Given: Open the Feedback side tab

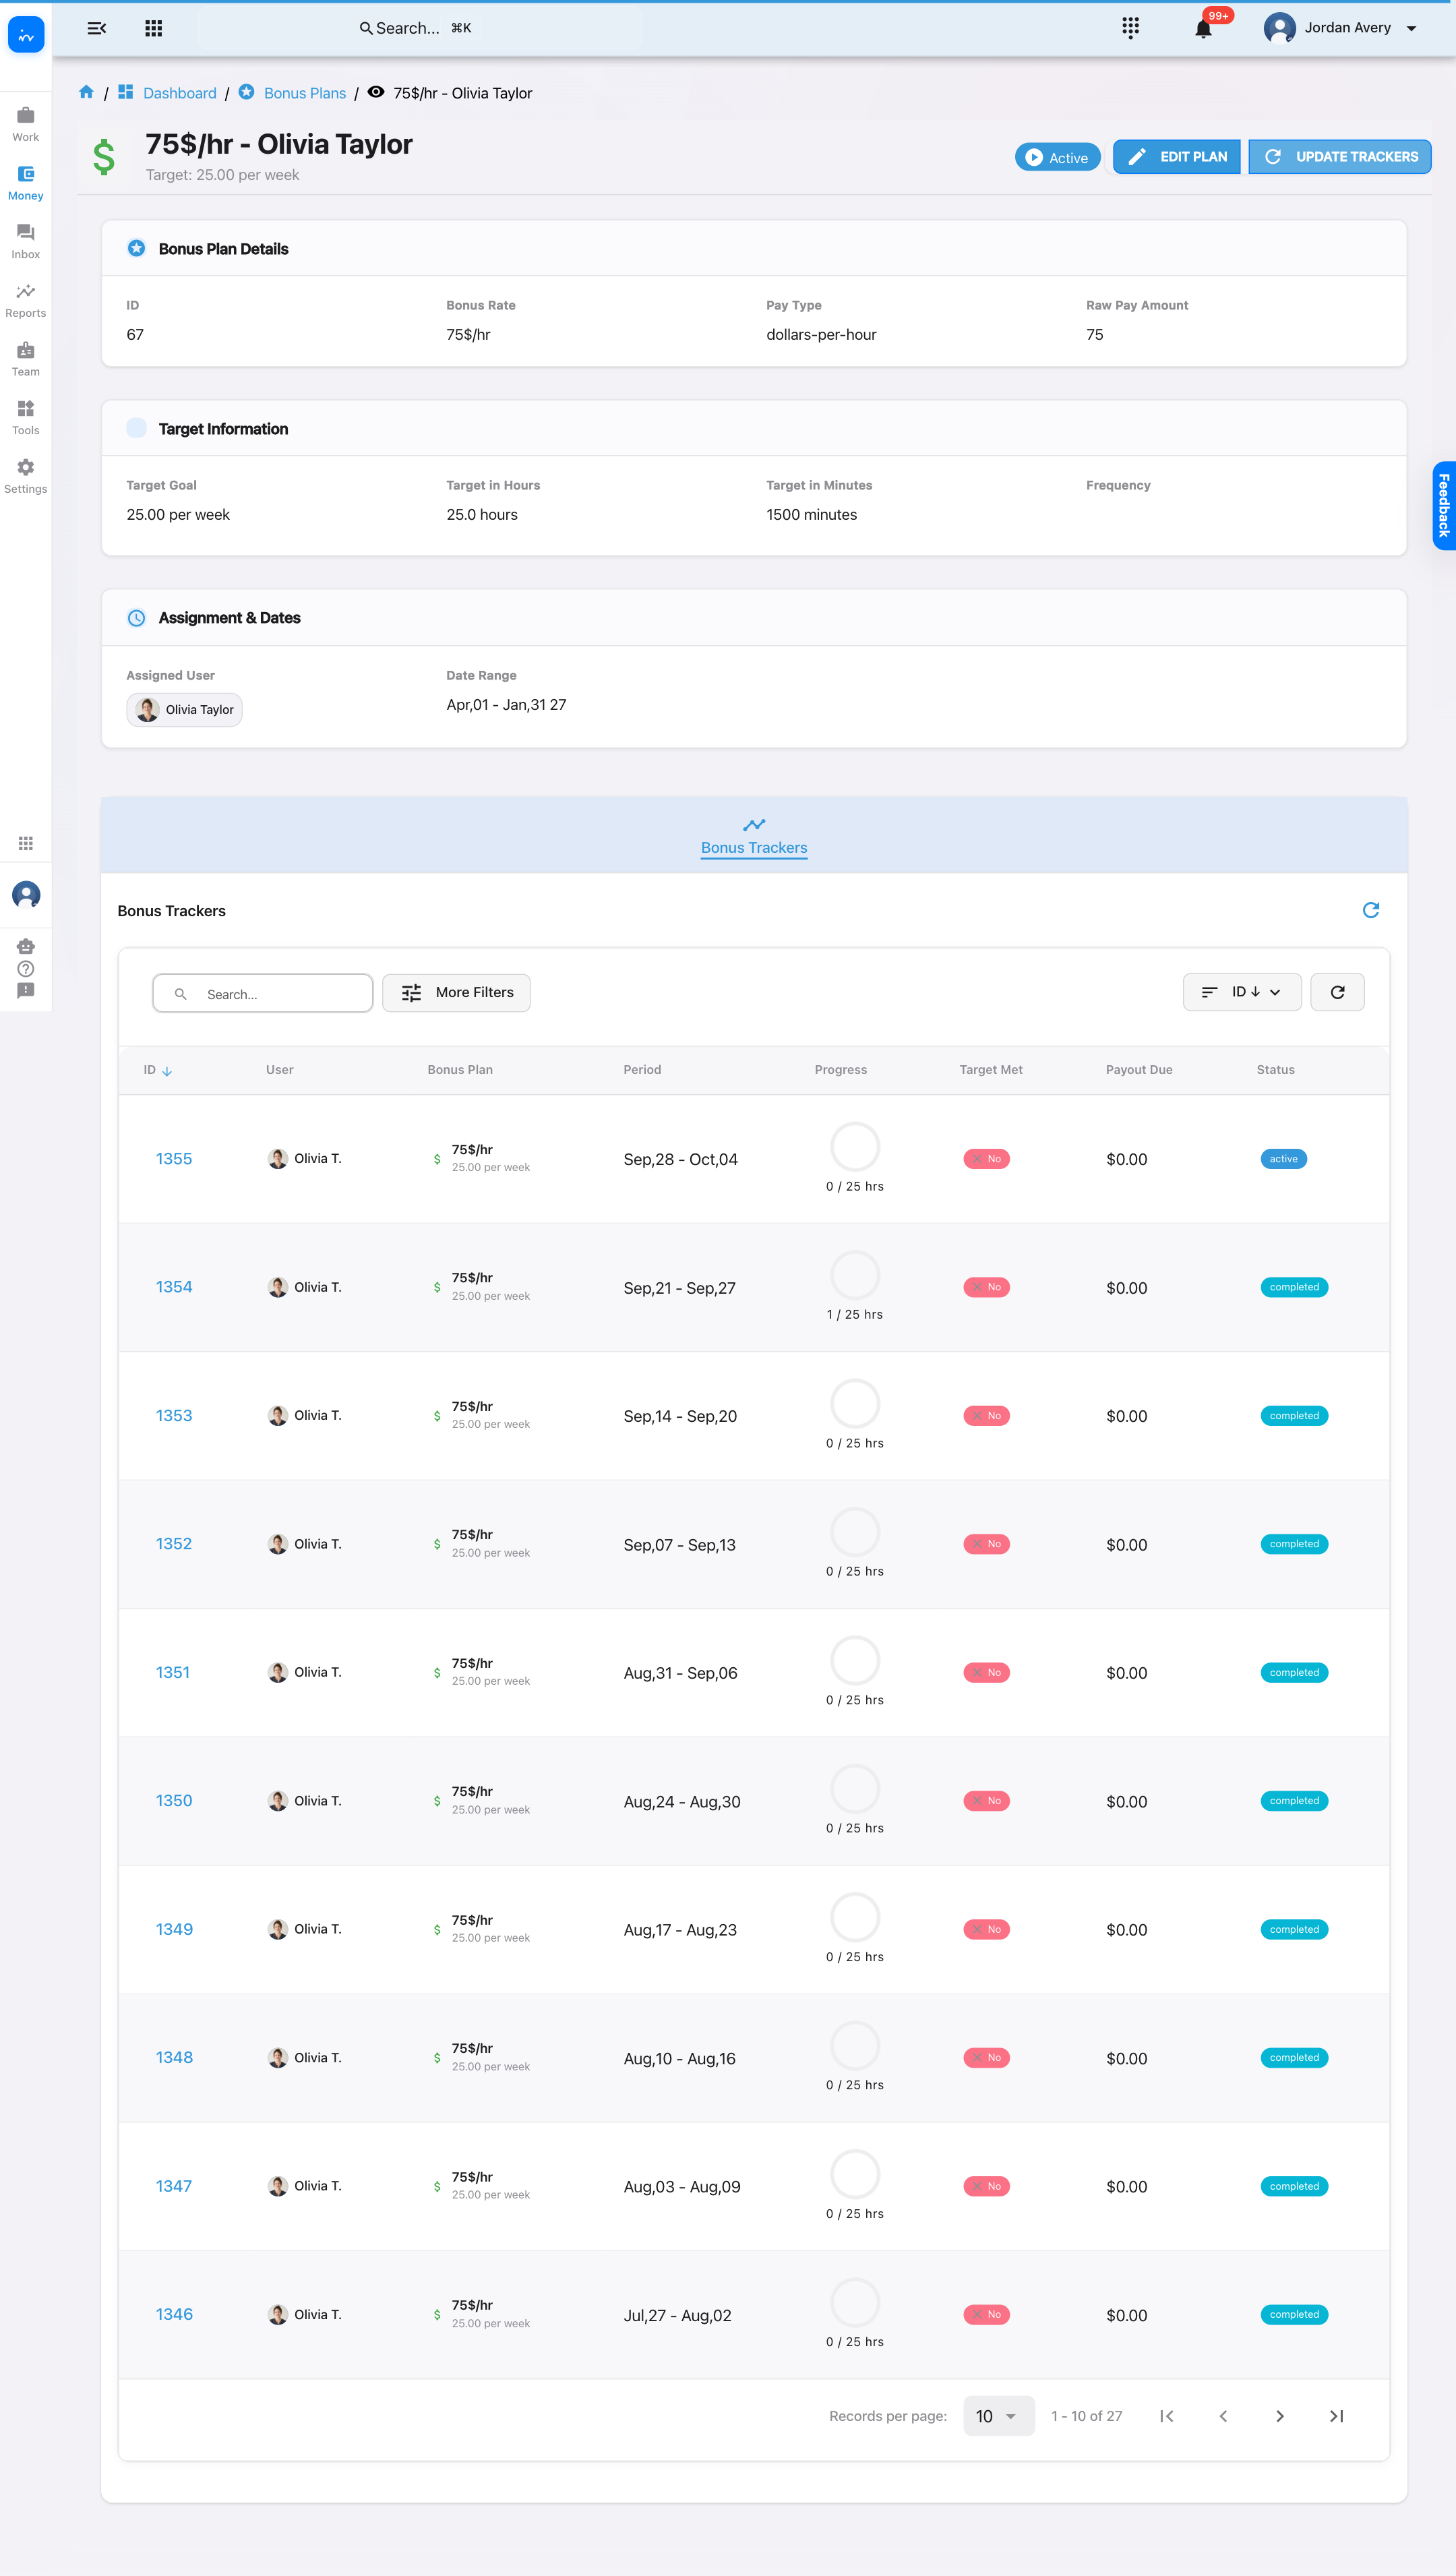Looking at the screenshot, I should 1443,505.
